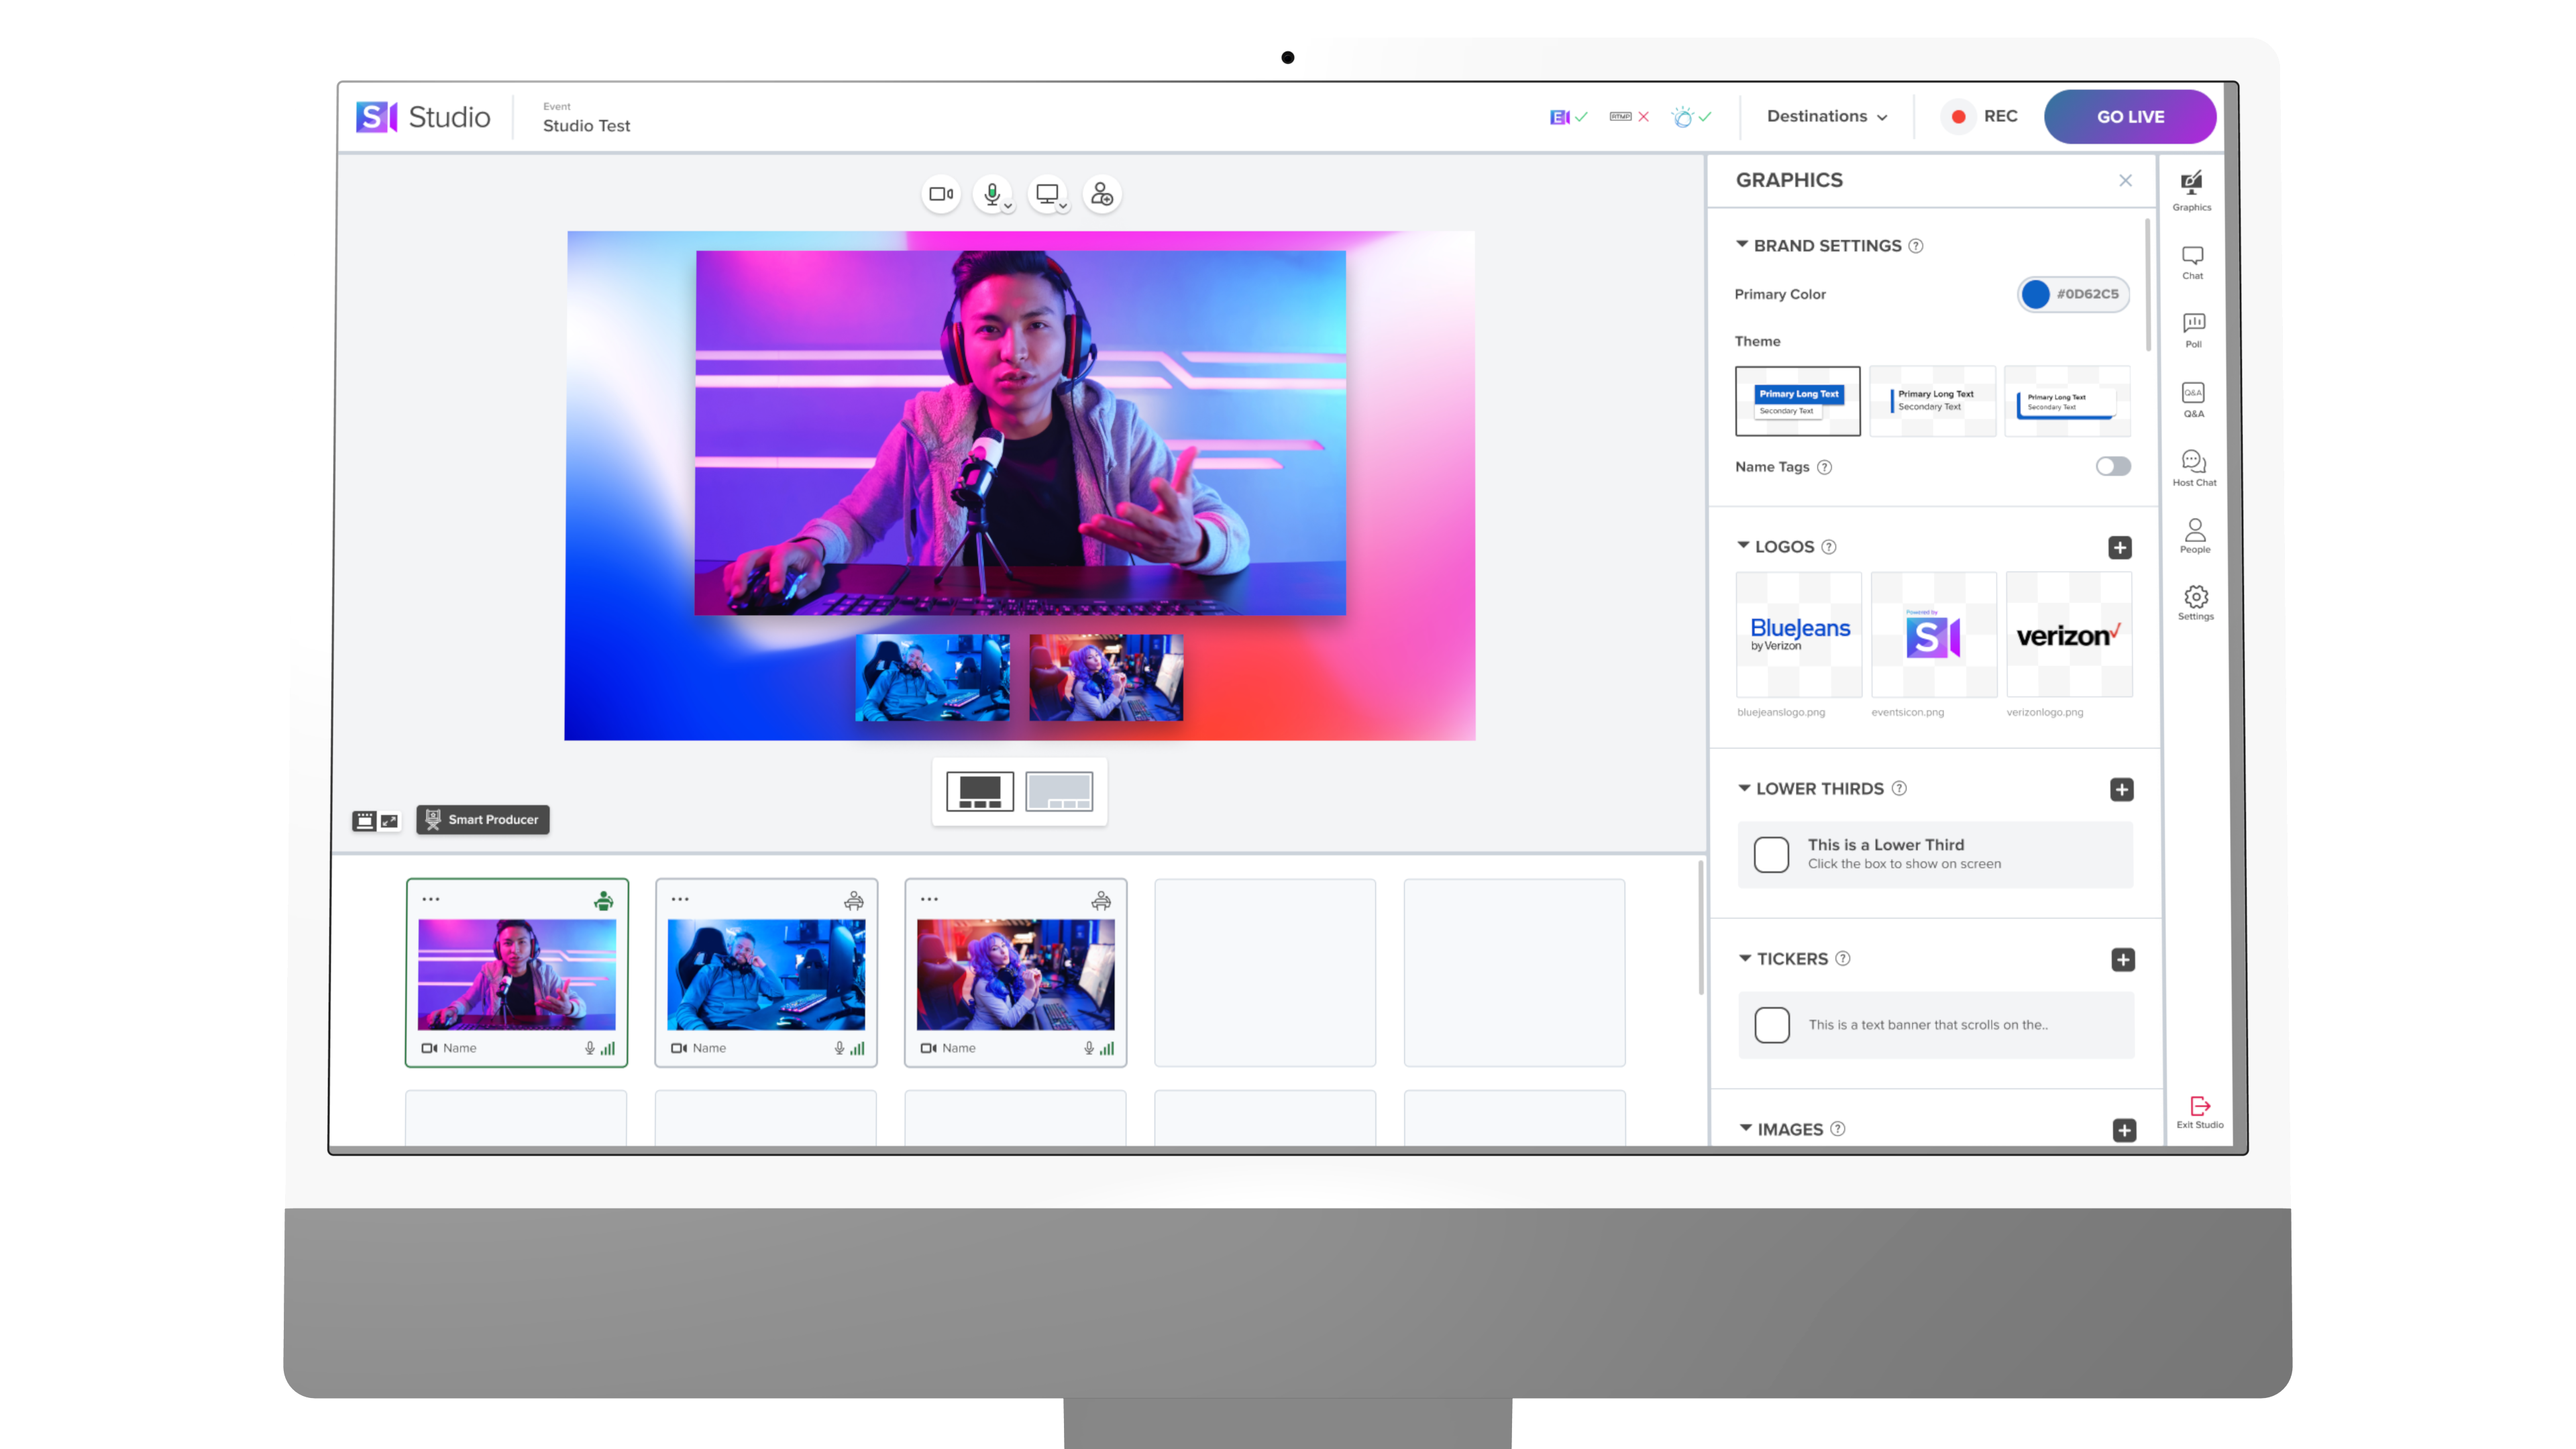
Task: Toggle the camera icon above the stage
Action: tap(940, 194)
